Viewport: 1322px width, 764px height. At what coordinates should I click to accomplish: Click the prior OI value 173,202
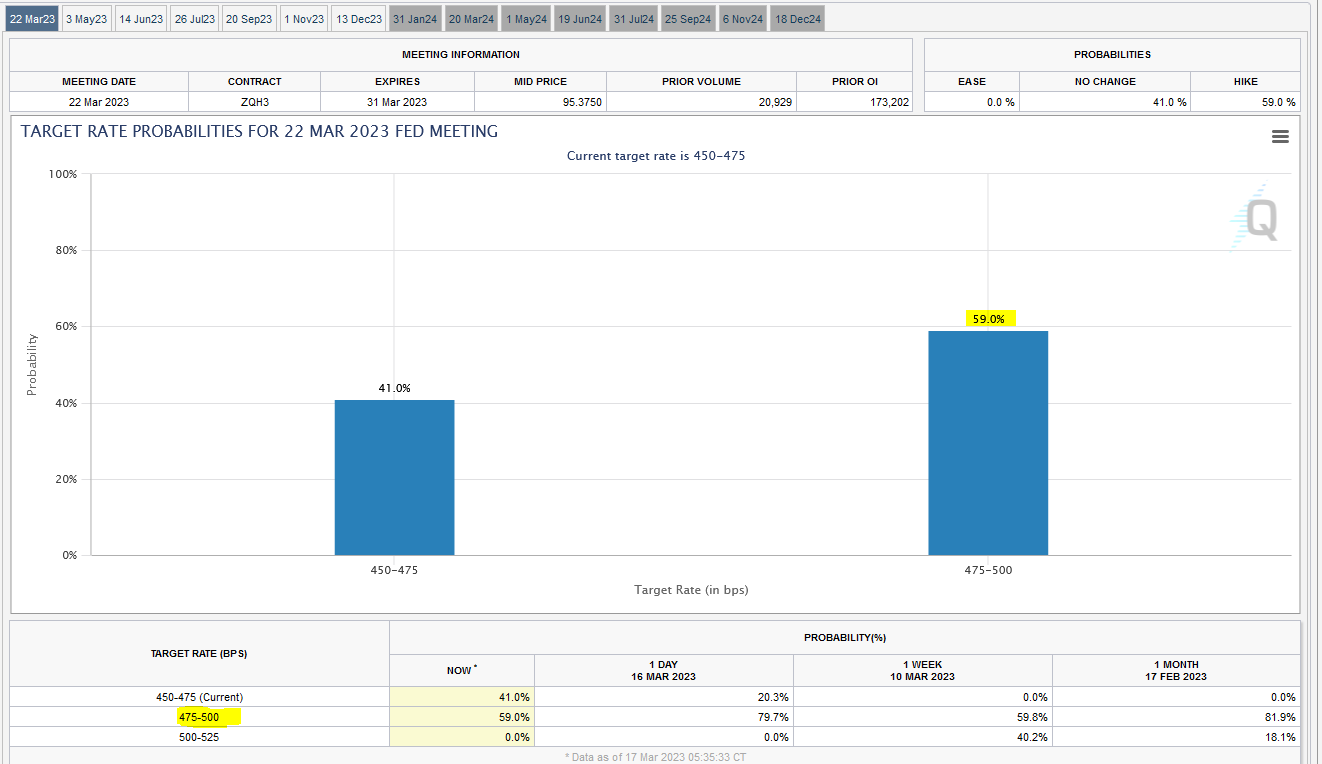[855, 102]
